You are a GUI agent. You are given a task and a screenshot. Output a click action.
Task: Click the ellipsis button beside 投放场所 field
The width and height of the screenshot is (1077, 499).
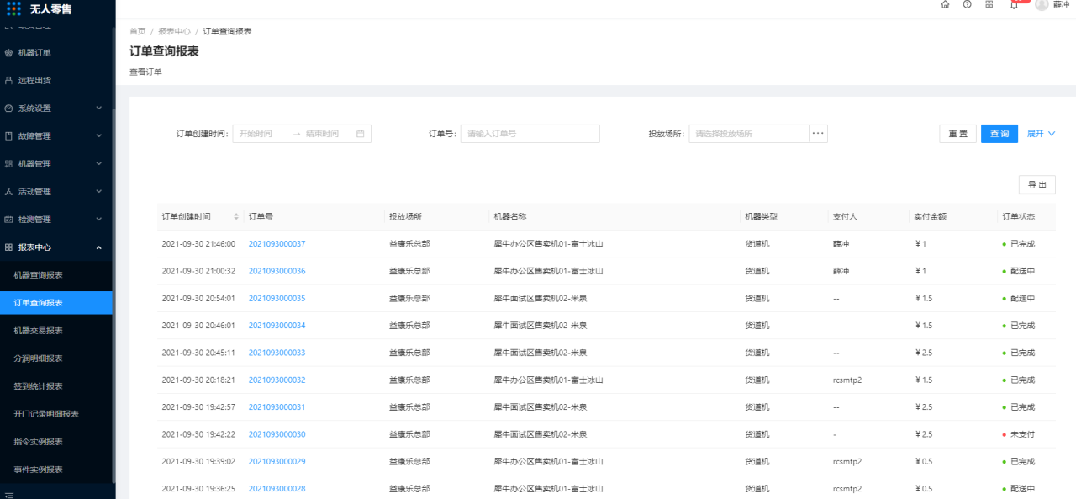[818, 133]
